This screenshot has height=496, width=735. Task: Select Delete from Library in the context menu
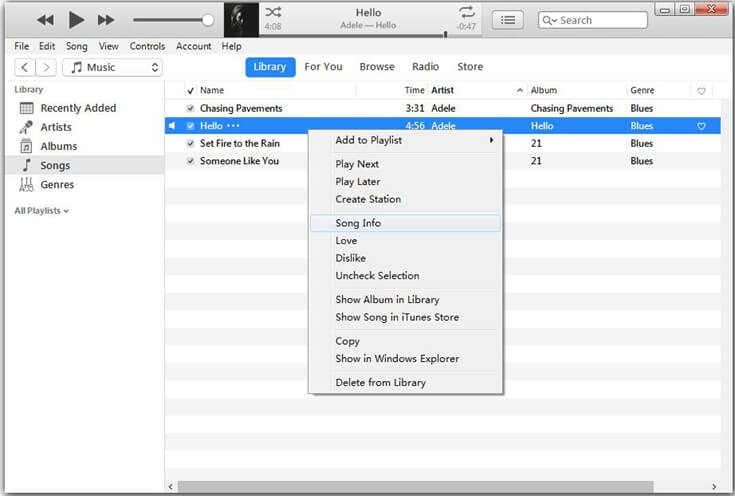(x=380, y=382)
